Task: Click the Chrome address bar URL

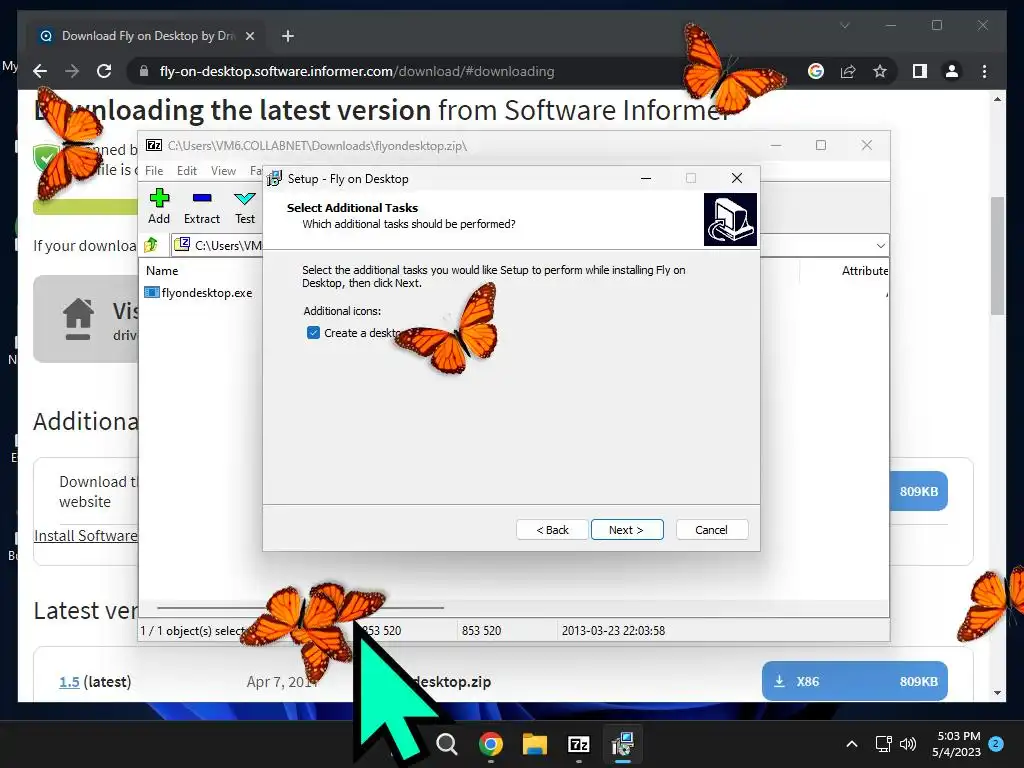Action: (357, 71)
